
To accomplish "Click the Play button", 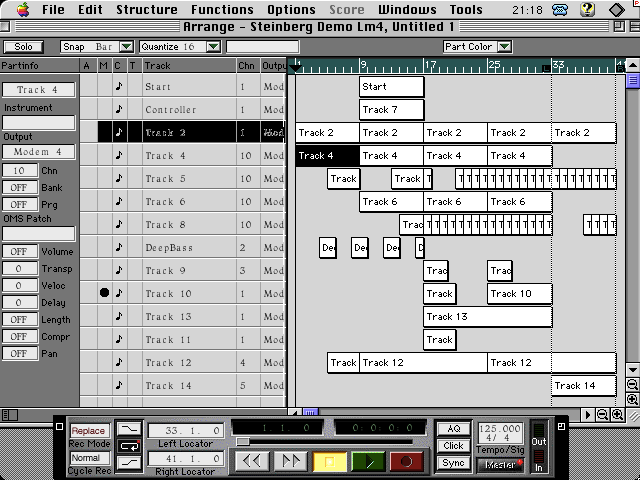I will (368, 461).
